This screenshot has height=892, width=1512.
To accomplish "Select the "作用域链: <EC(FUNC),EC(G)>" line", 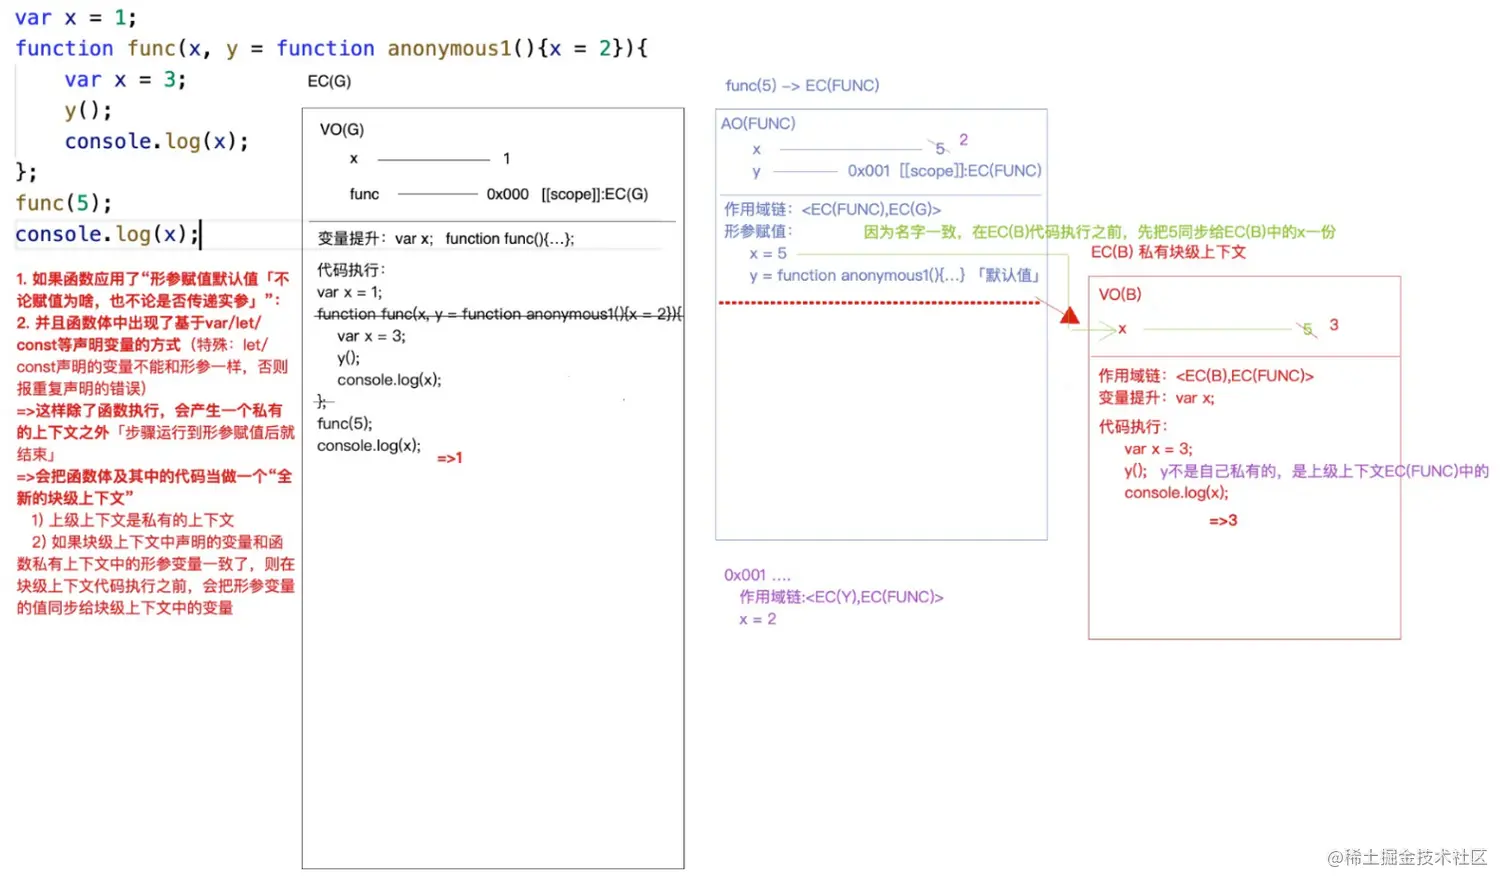I will (x=832, y=209).
